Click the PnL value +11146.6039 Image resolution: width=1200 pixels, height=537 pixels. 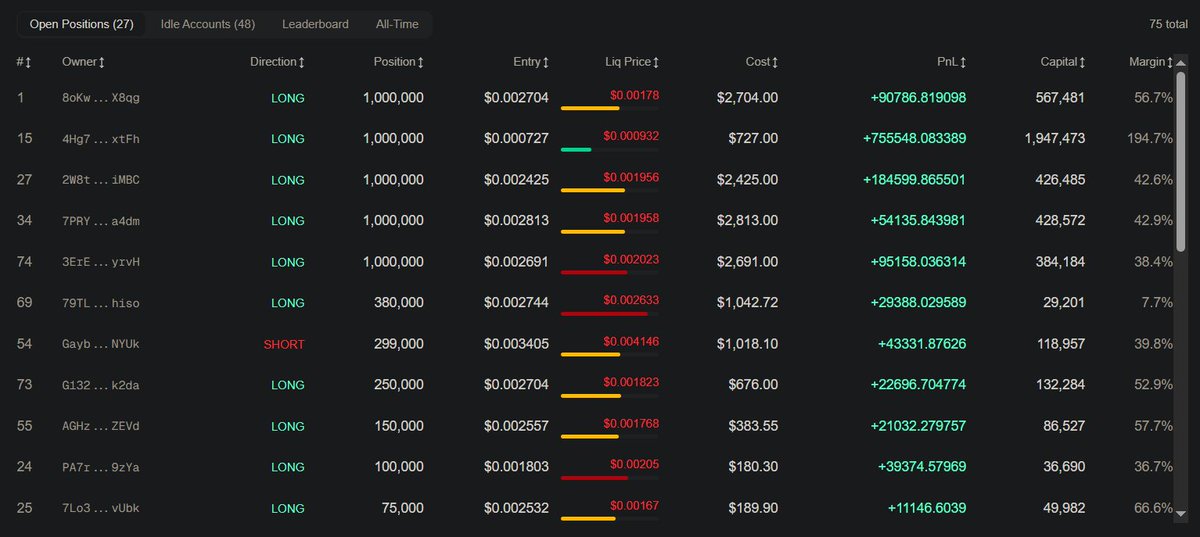pos(927,508)
